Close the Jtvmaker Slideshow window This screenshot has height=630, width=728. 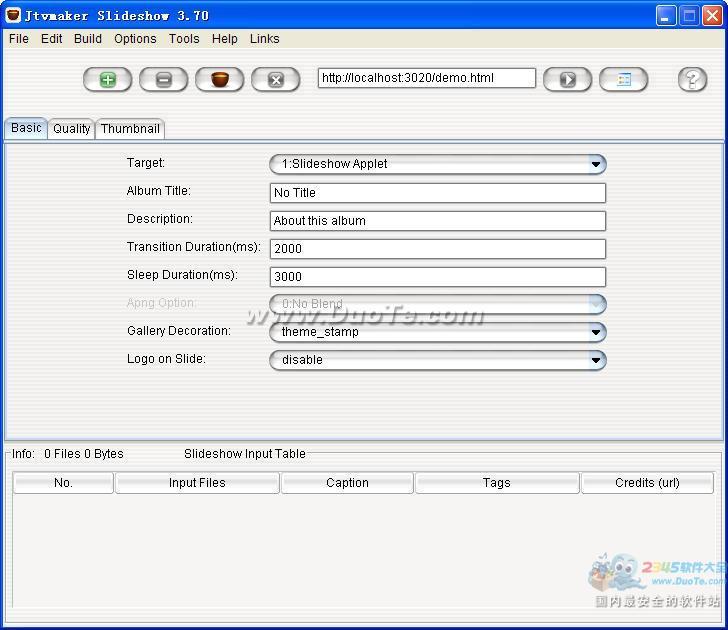(x=712, y=16)
